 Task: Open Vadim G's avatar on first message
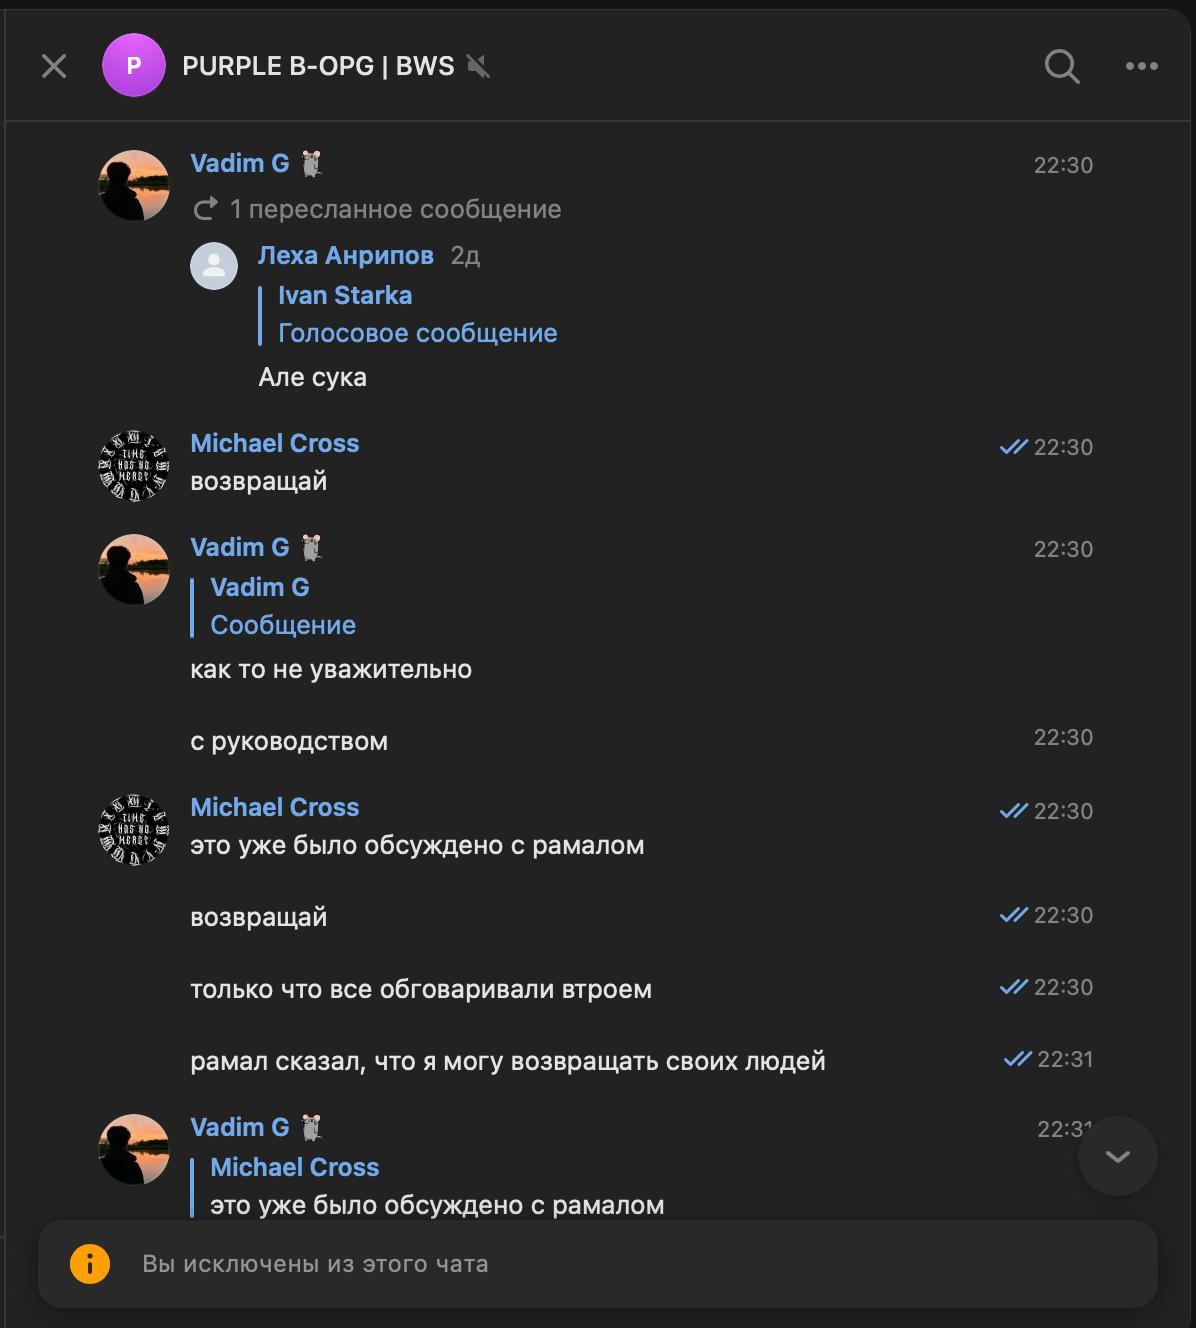134,185
